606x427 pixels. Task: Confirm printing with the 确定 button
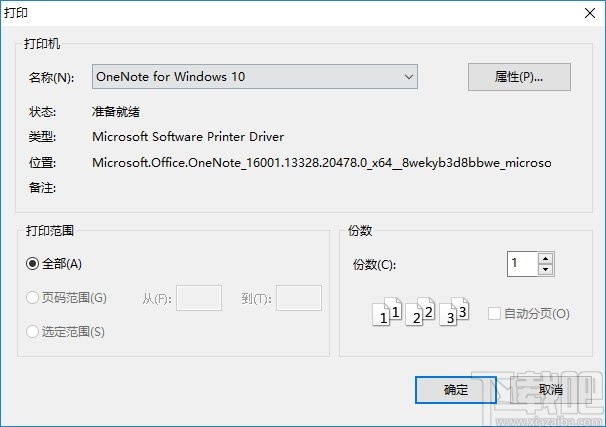(x=456, y=390)
